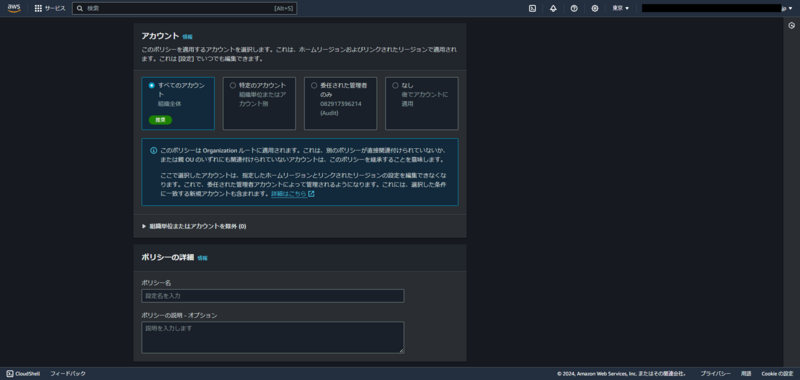The image size is (800, 380).
Task: Click the external link icon after 詳細はこちら
Action: 311,194
